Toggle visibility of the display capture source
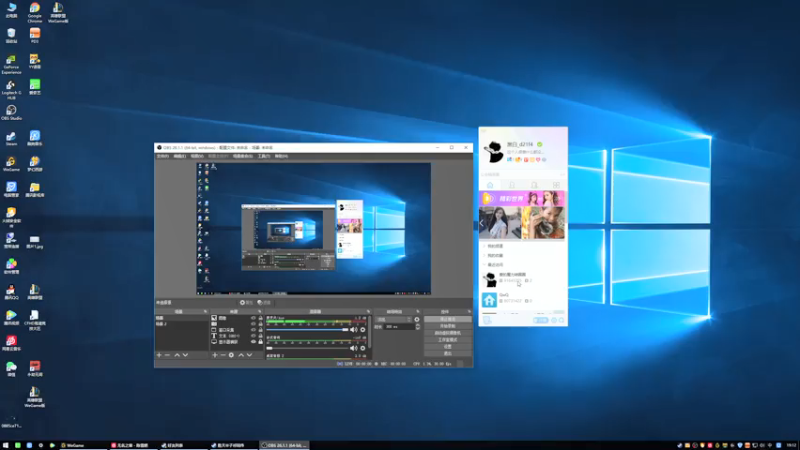Viewport: 800px width, 450px height. click(253, 342)
